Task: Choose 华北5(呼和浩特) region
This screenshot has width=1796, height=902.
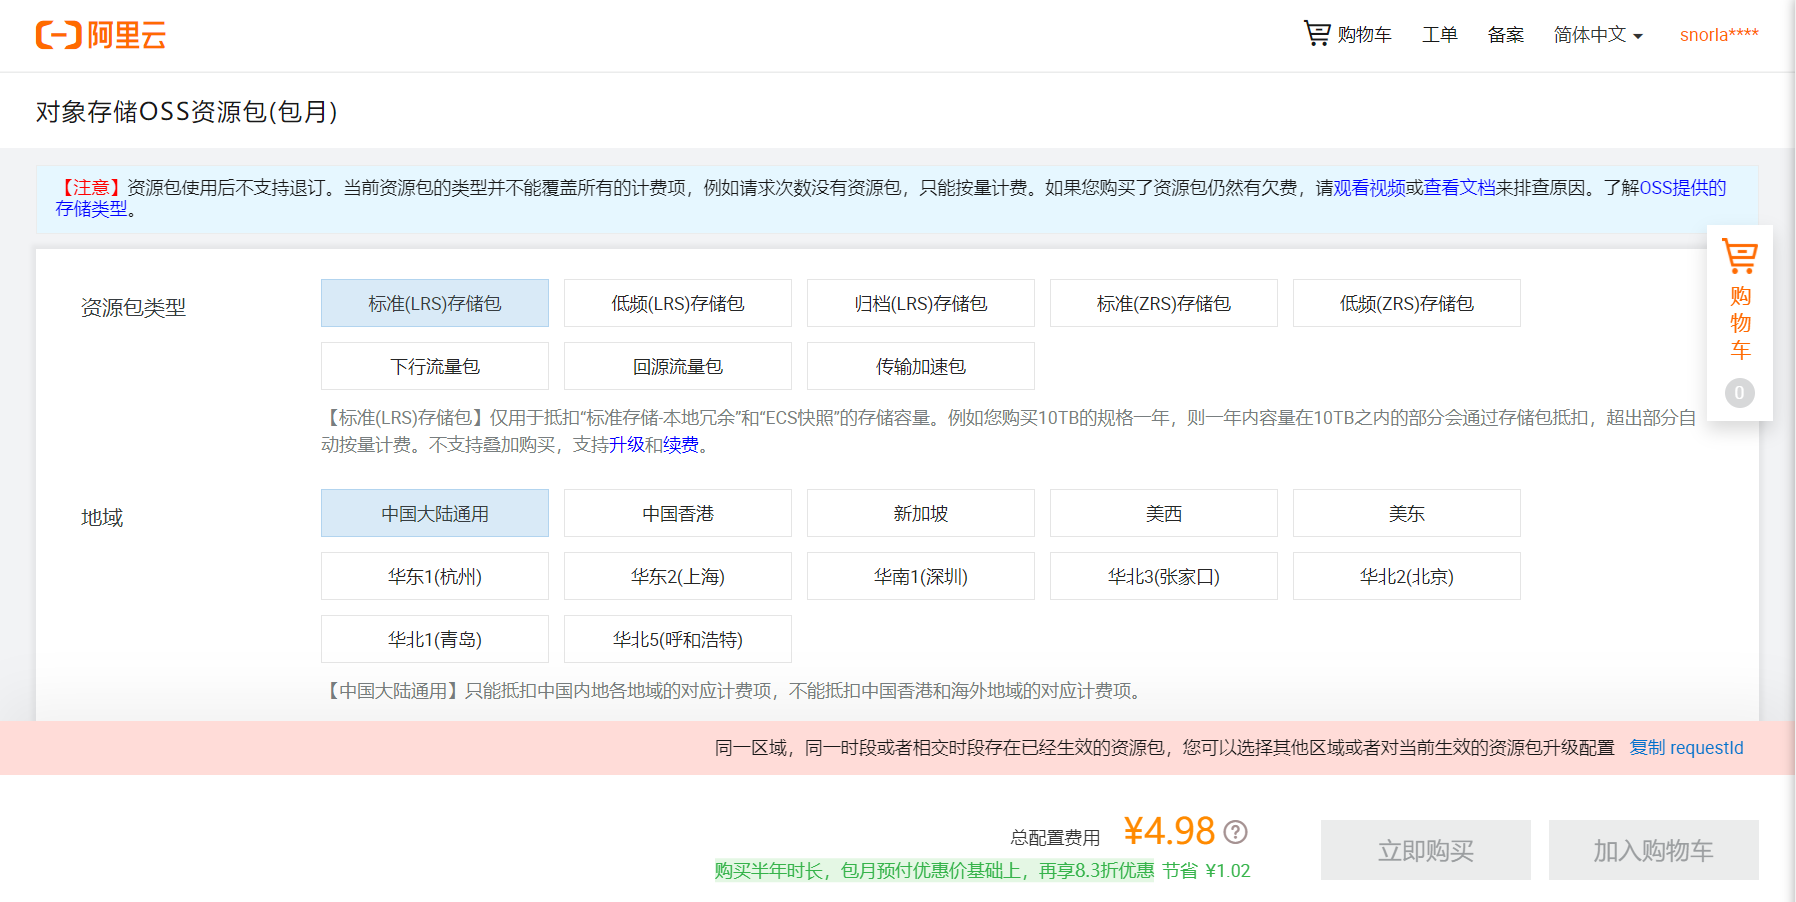Action: (678, 639)
